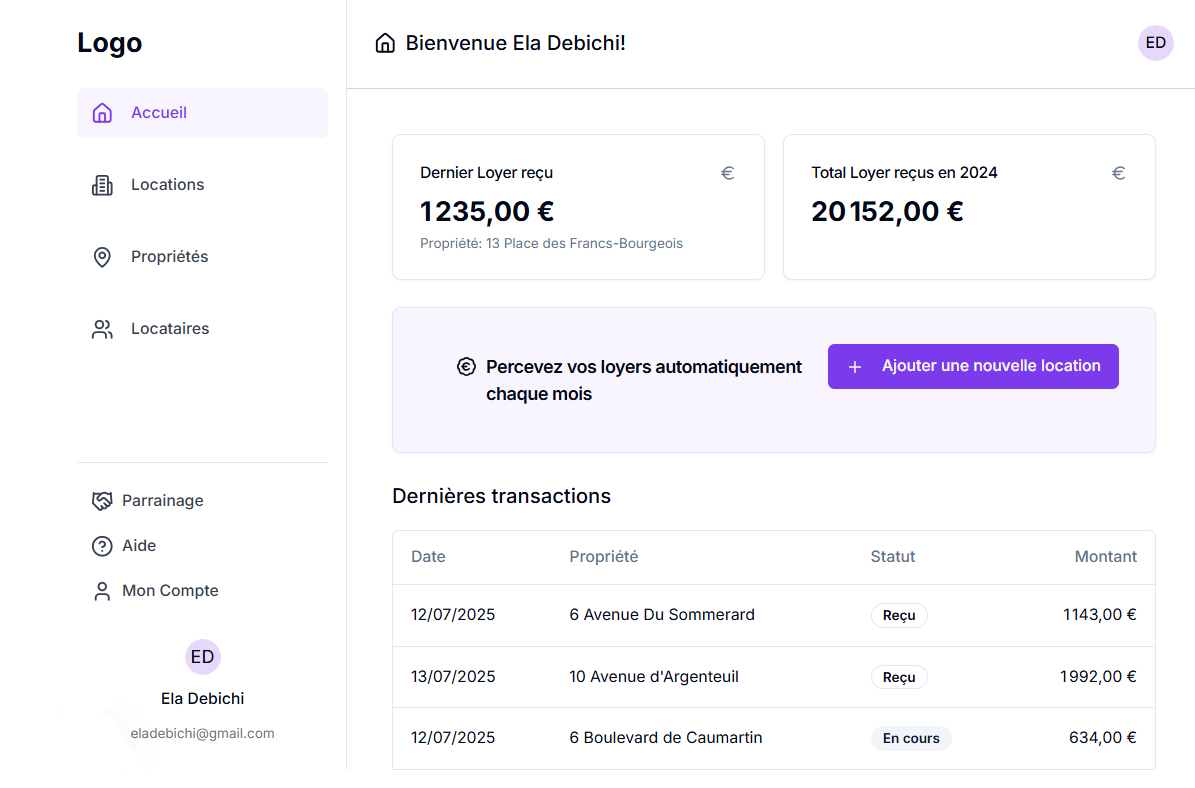Screen dimensions: 1195x788
Task: Open the Mon Compte link
Action: tap(170, 591)
